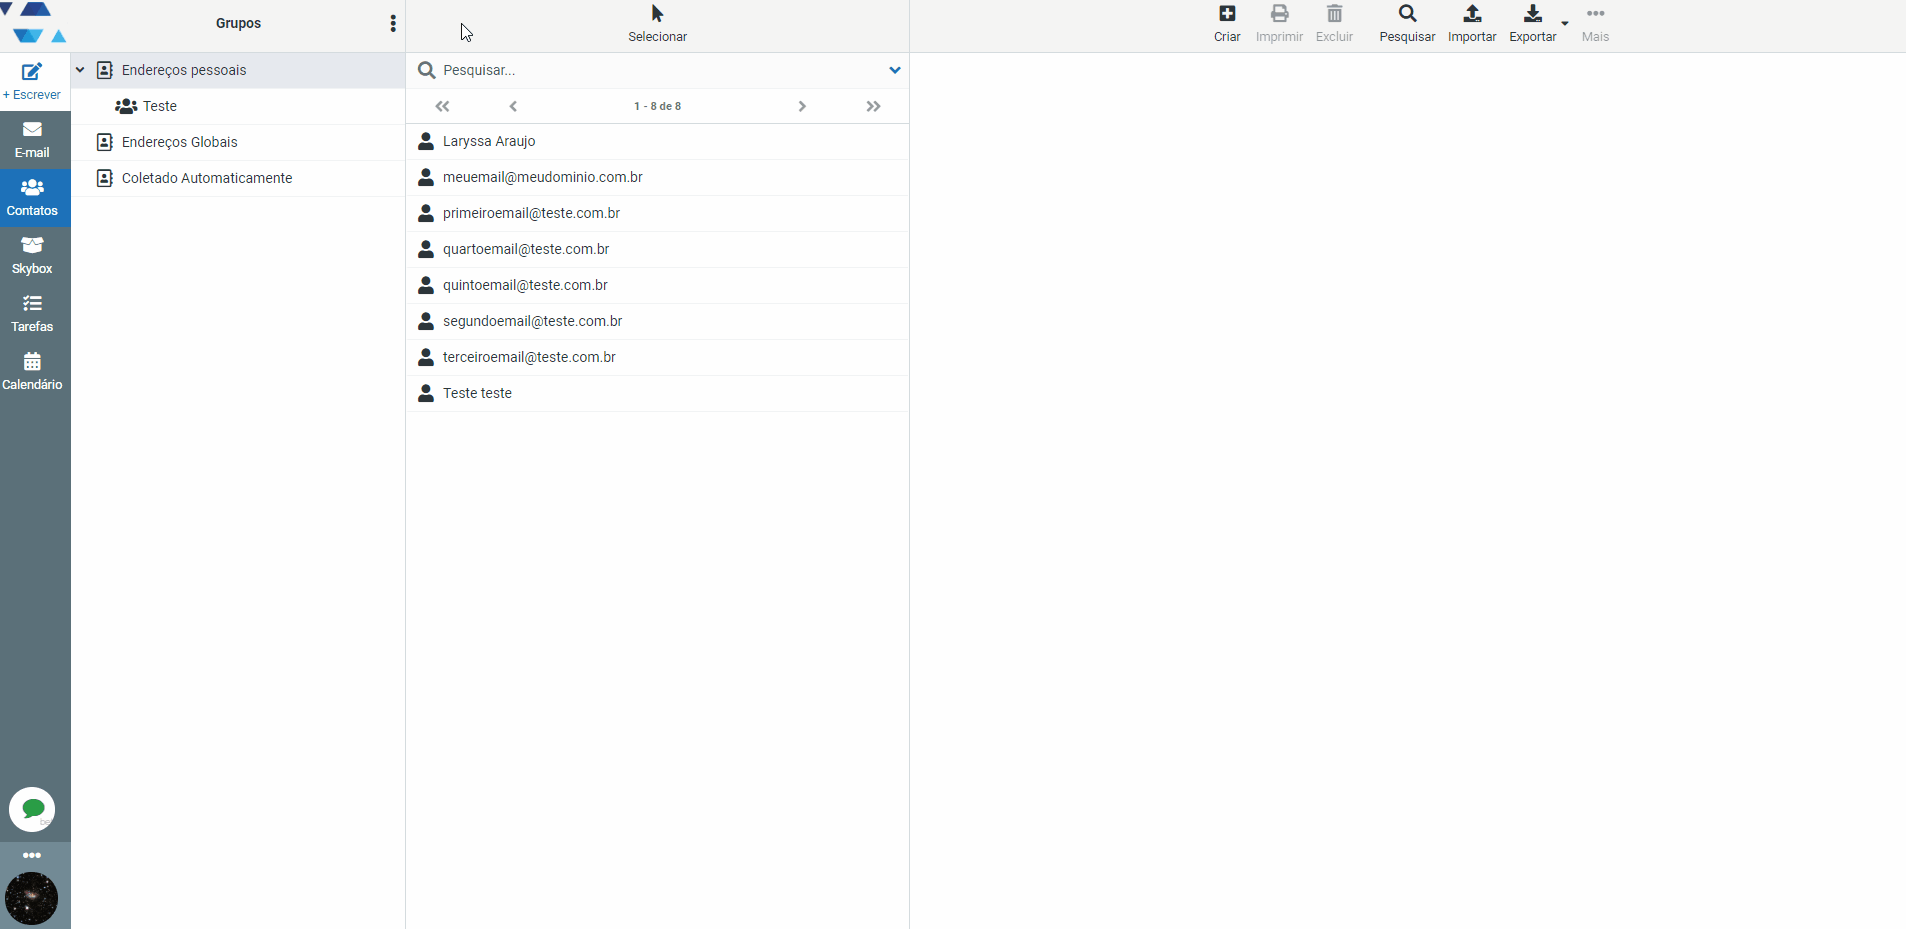Select Endereços Globais address book
Viewport: 1906px width, 929px height.
[238, 142]
